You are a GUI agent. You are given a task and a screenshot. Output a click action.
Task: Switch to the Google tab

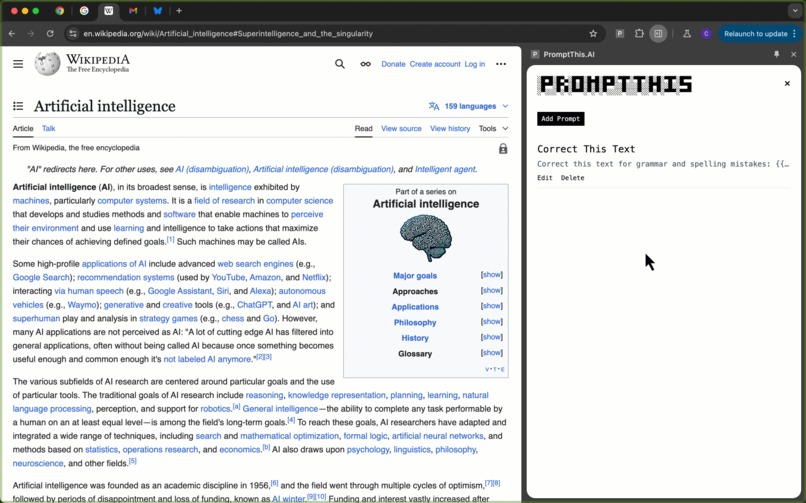(84, 11)
